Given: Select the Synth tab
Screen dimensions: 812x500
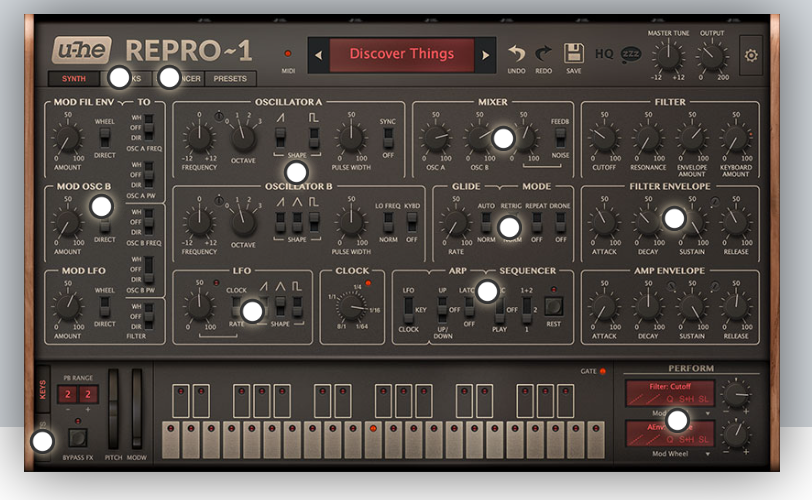Looking at the screenshot, I should 74,78.
